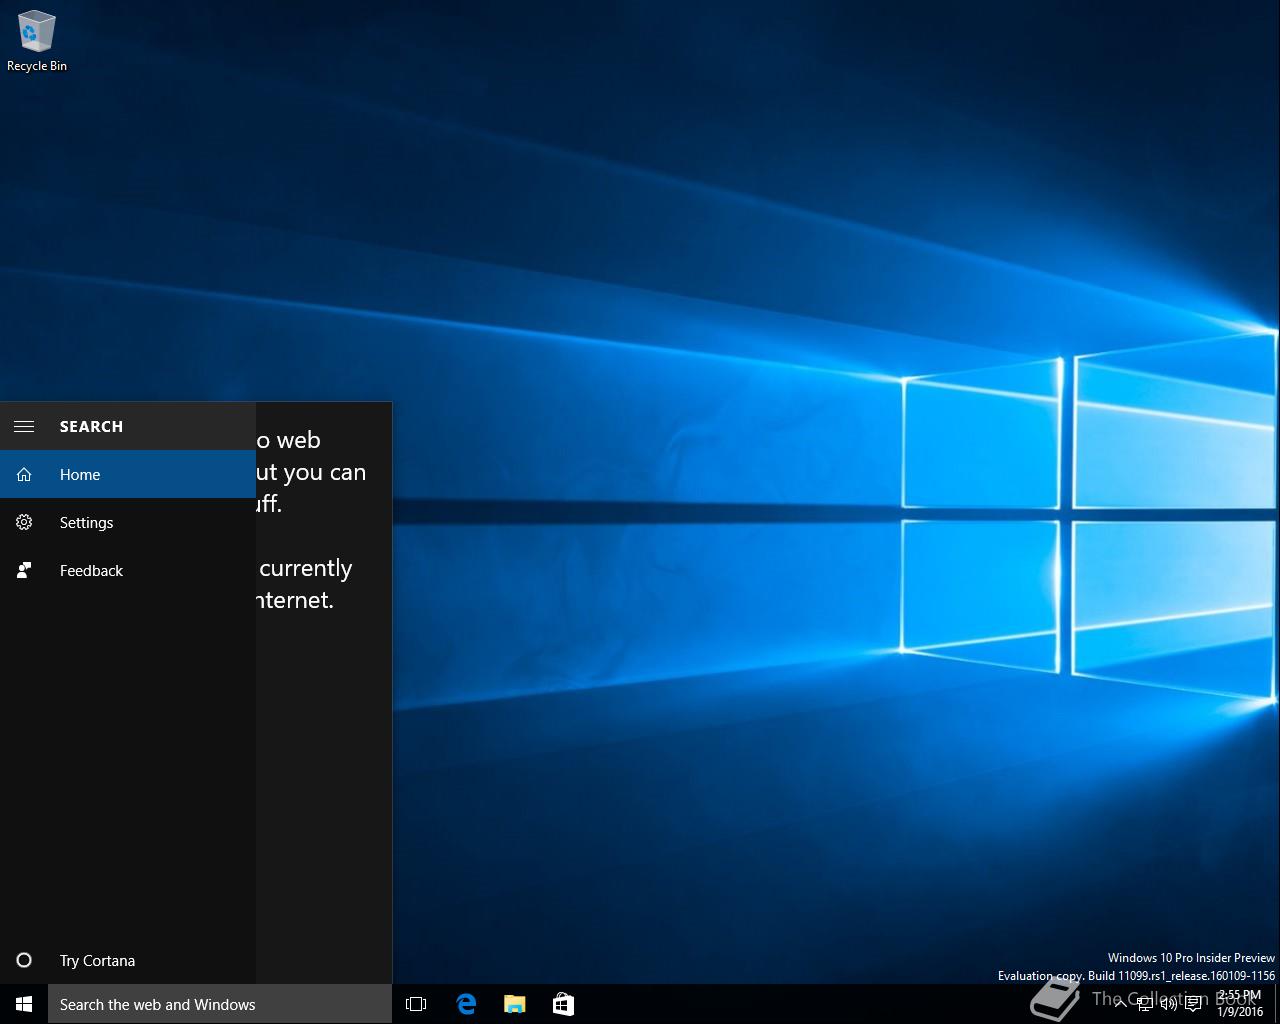This screenshot has width=1280, height=1024.
Task: Show hidden system tray icons
Action: [x=1120, y=1004]
